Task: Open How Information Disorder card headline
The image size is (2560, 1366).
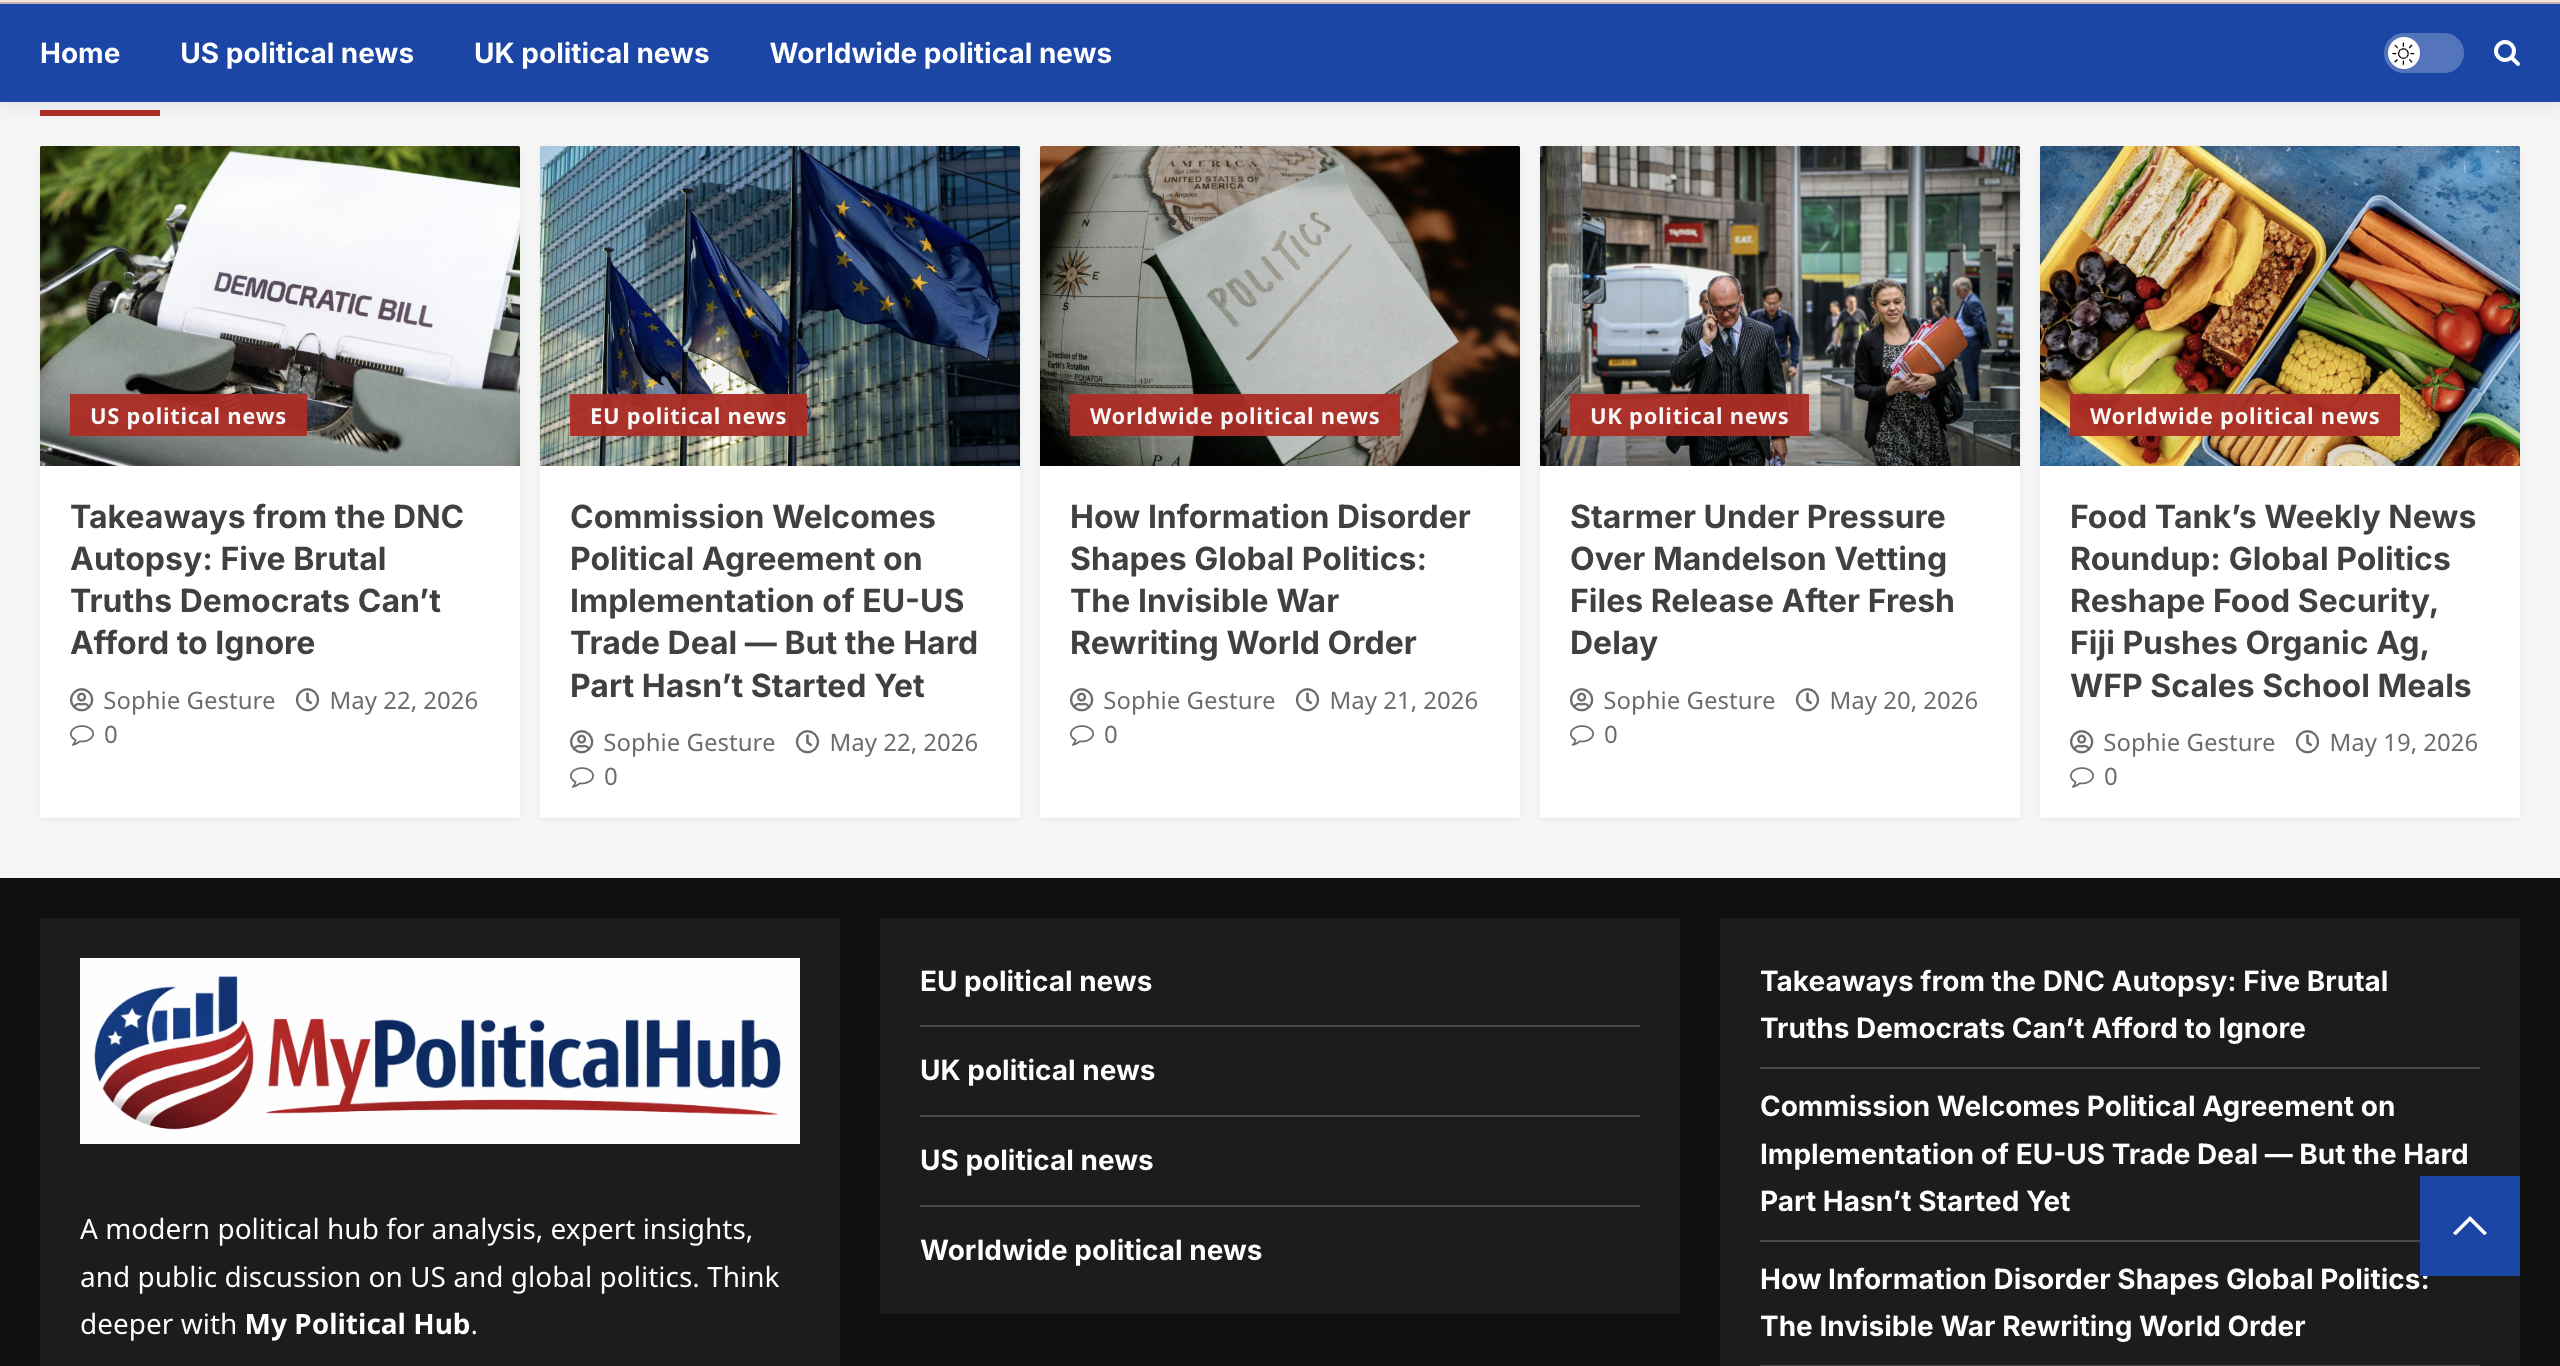Action: coord(1270,580)
